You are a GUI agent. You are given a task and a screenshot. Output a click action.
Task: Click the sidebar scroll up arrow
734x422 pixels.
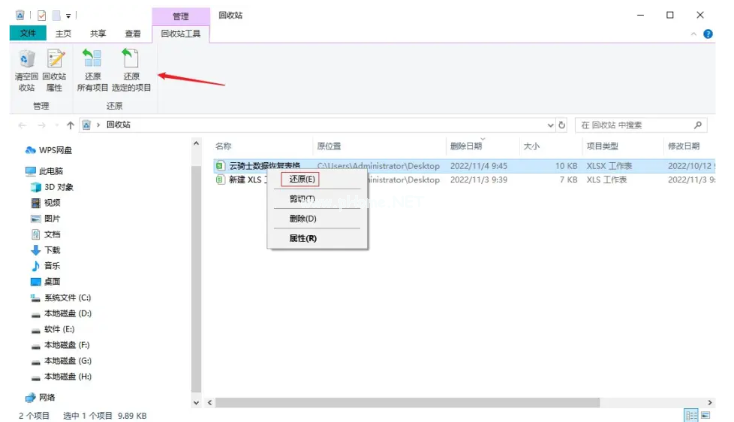tap(196, 143)
